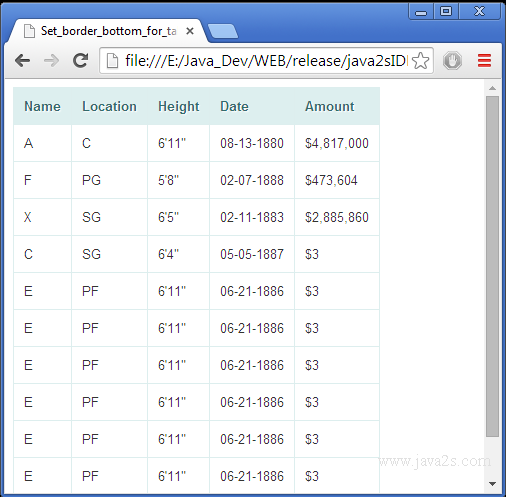
Task: Click the browser Forward arrow
Action: click(x=51, y=61)
